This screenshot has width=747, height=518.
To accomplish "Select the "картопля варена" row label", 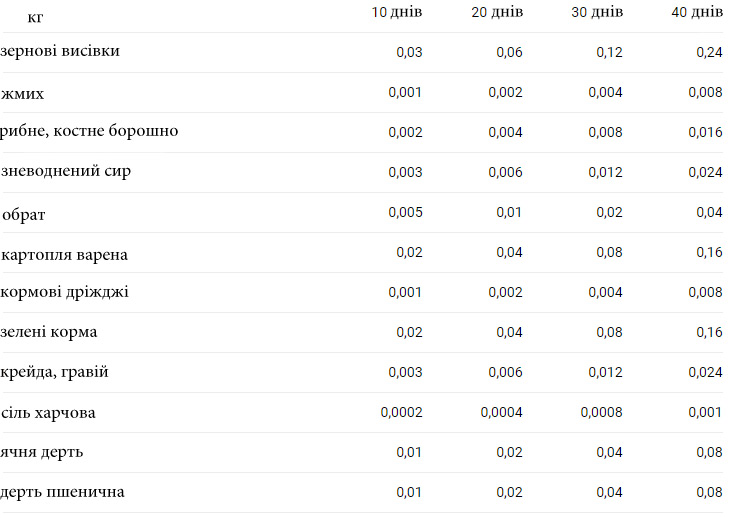I will 64,255.
